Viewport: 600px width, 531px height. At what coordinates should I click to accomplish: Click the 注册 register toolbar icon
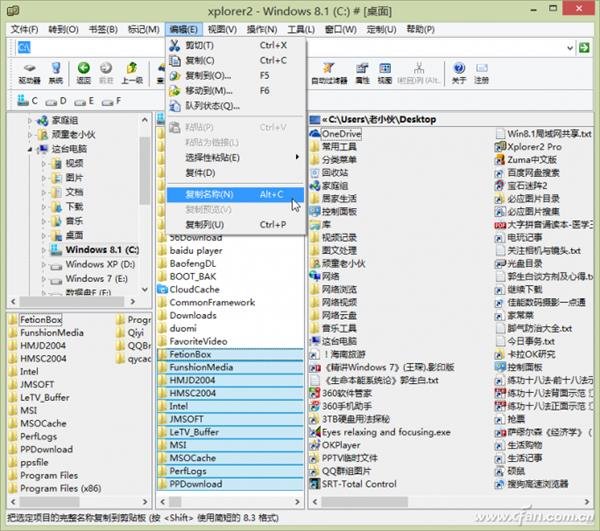point(481,73)
